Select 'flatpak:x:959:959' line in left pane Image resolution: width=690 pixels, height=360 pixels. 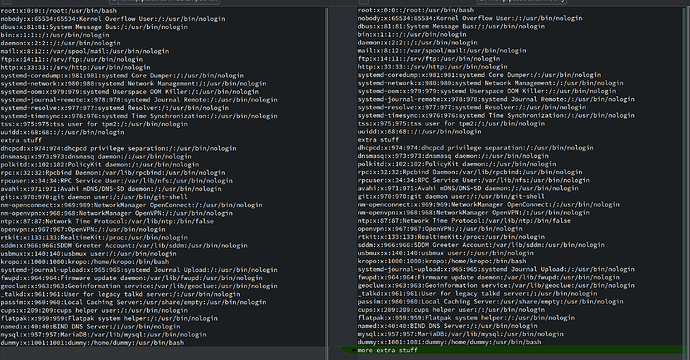[109, 319]
